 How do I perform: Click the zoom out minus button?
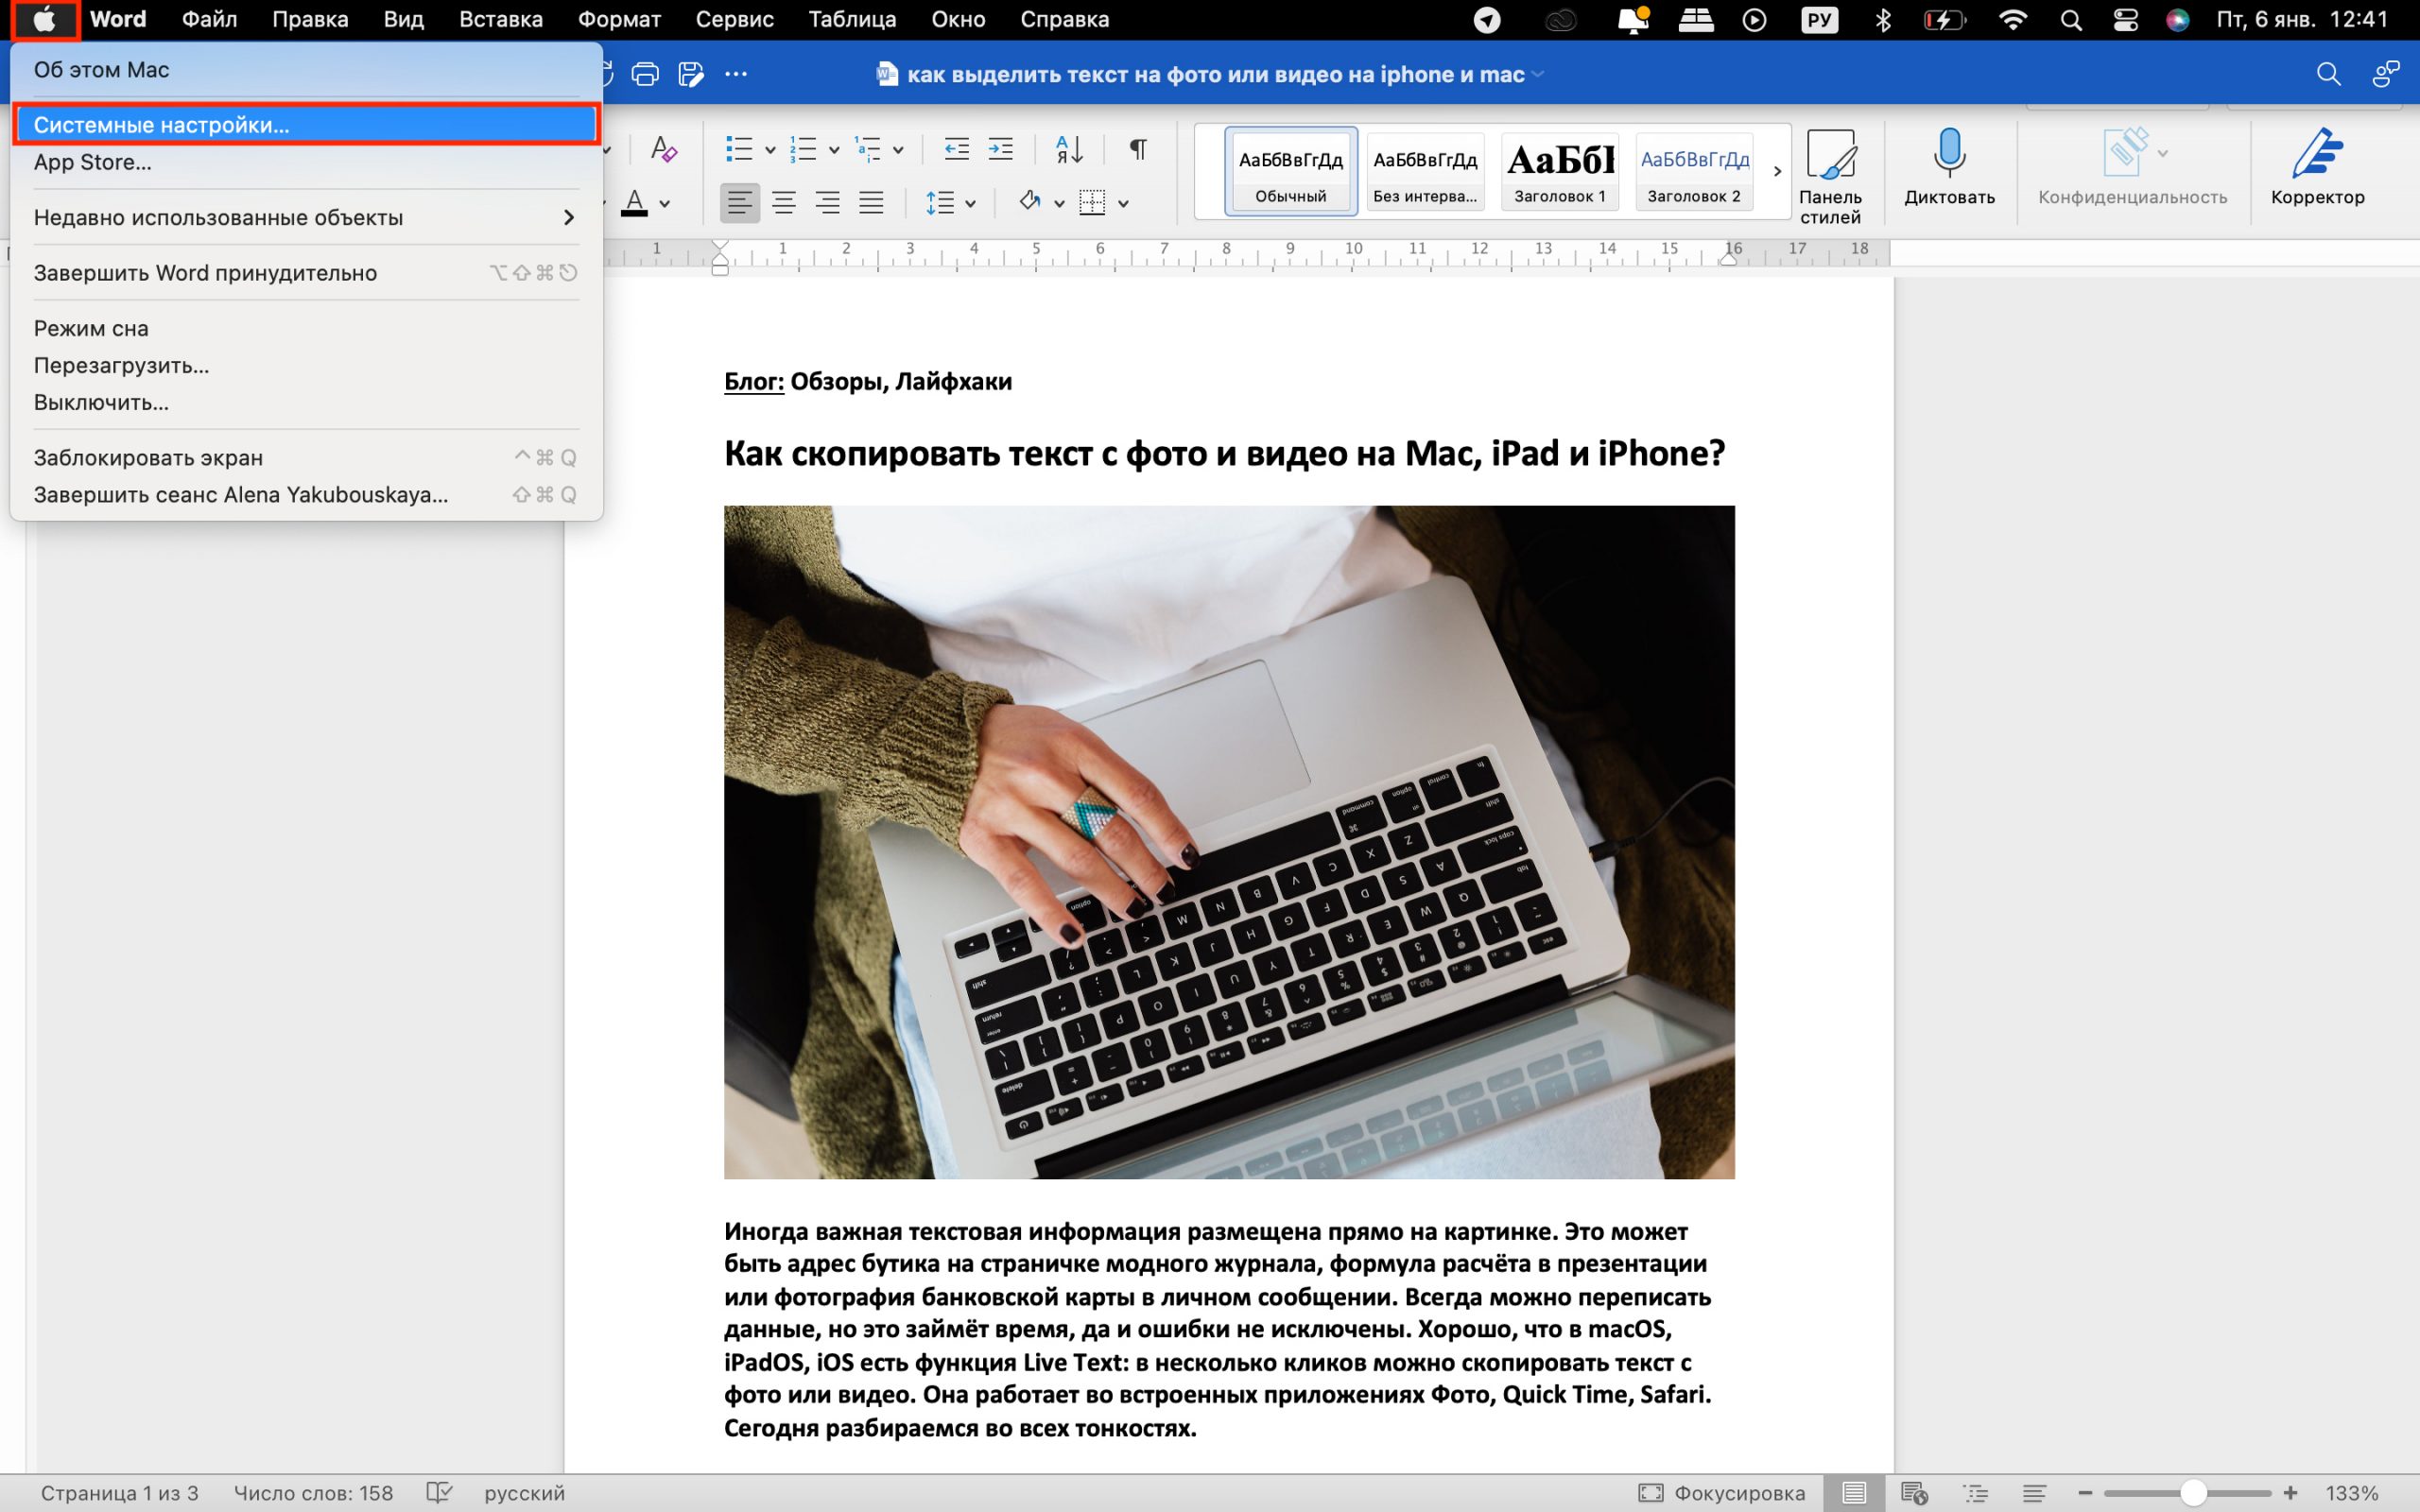[x=2085, y=1493]
